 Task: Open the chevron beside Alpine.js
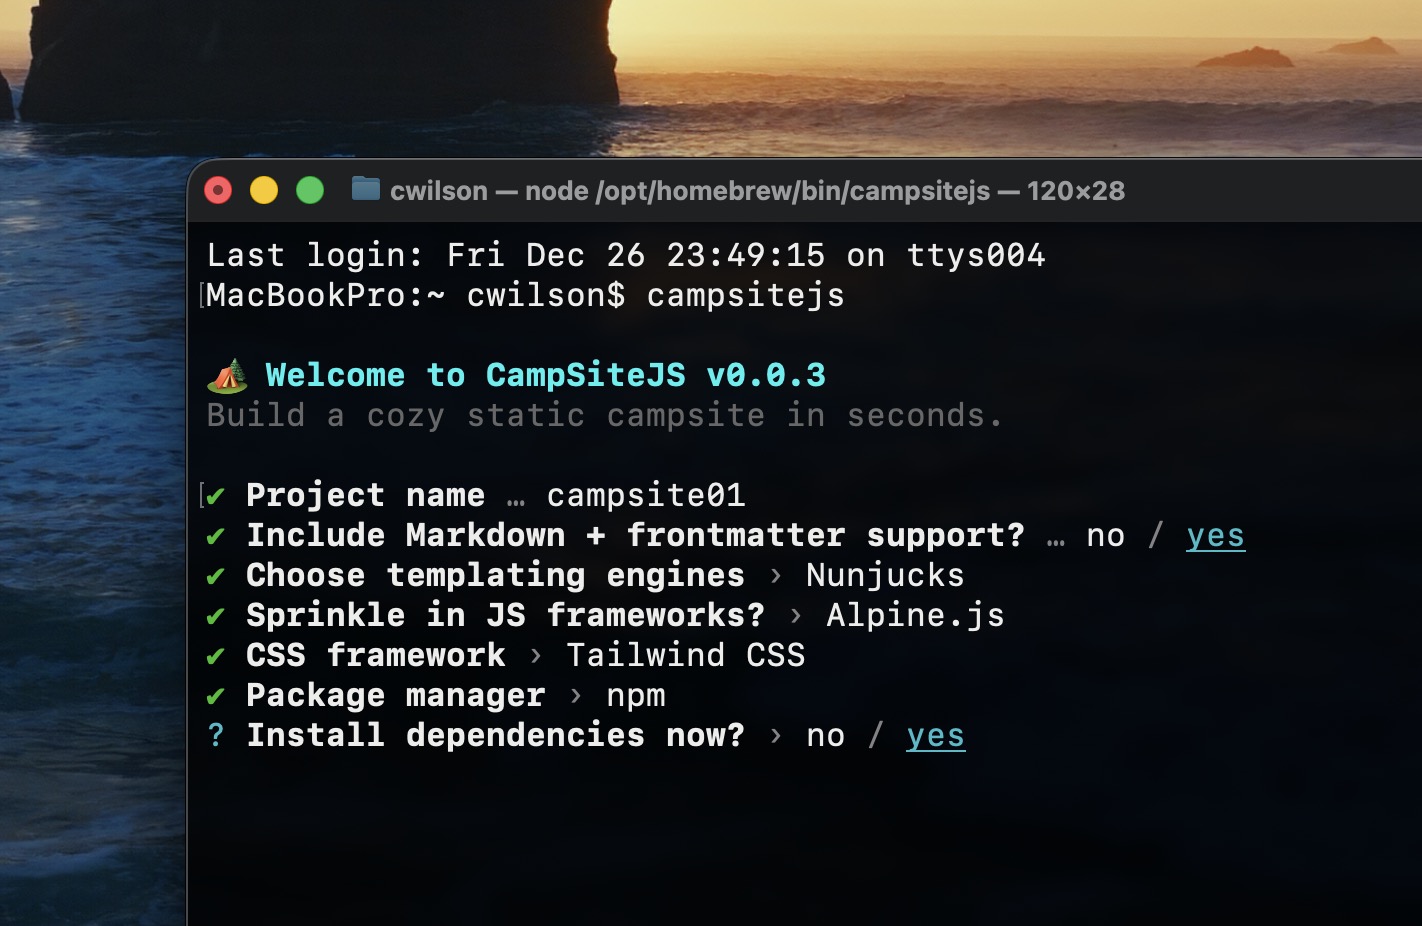point(795,615)
